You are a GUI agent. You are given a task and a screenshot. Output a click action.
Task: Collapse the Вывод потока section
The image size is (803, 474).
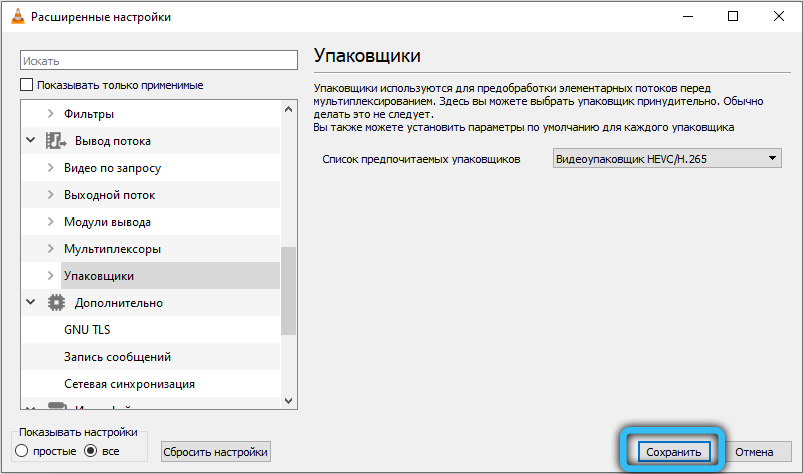[31, 140]
